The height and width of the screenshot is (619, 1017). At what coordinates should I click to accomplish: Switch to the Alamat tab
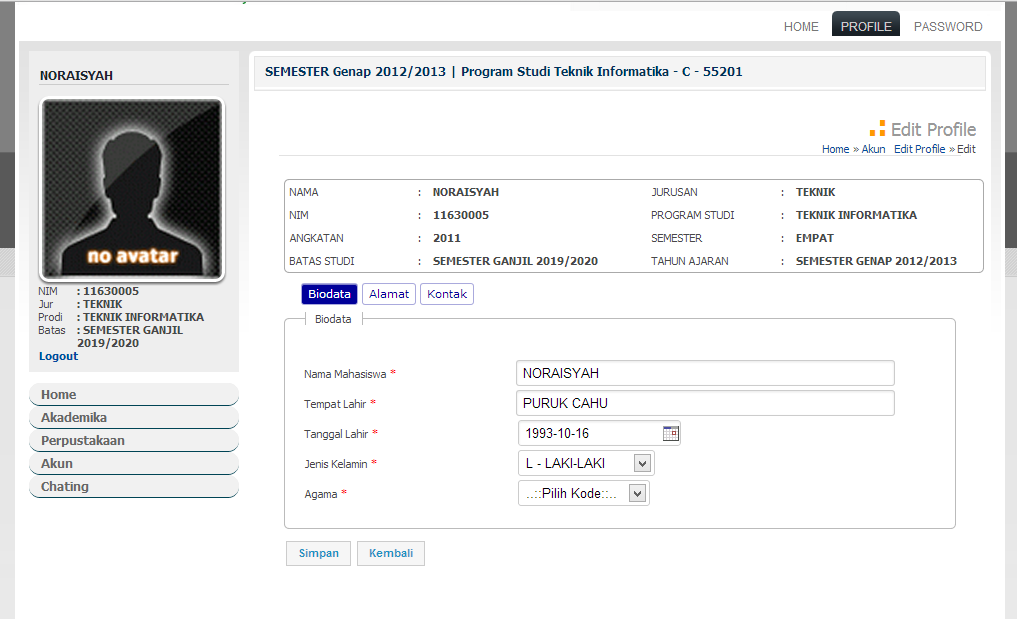click(388, 294)
